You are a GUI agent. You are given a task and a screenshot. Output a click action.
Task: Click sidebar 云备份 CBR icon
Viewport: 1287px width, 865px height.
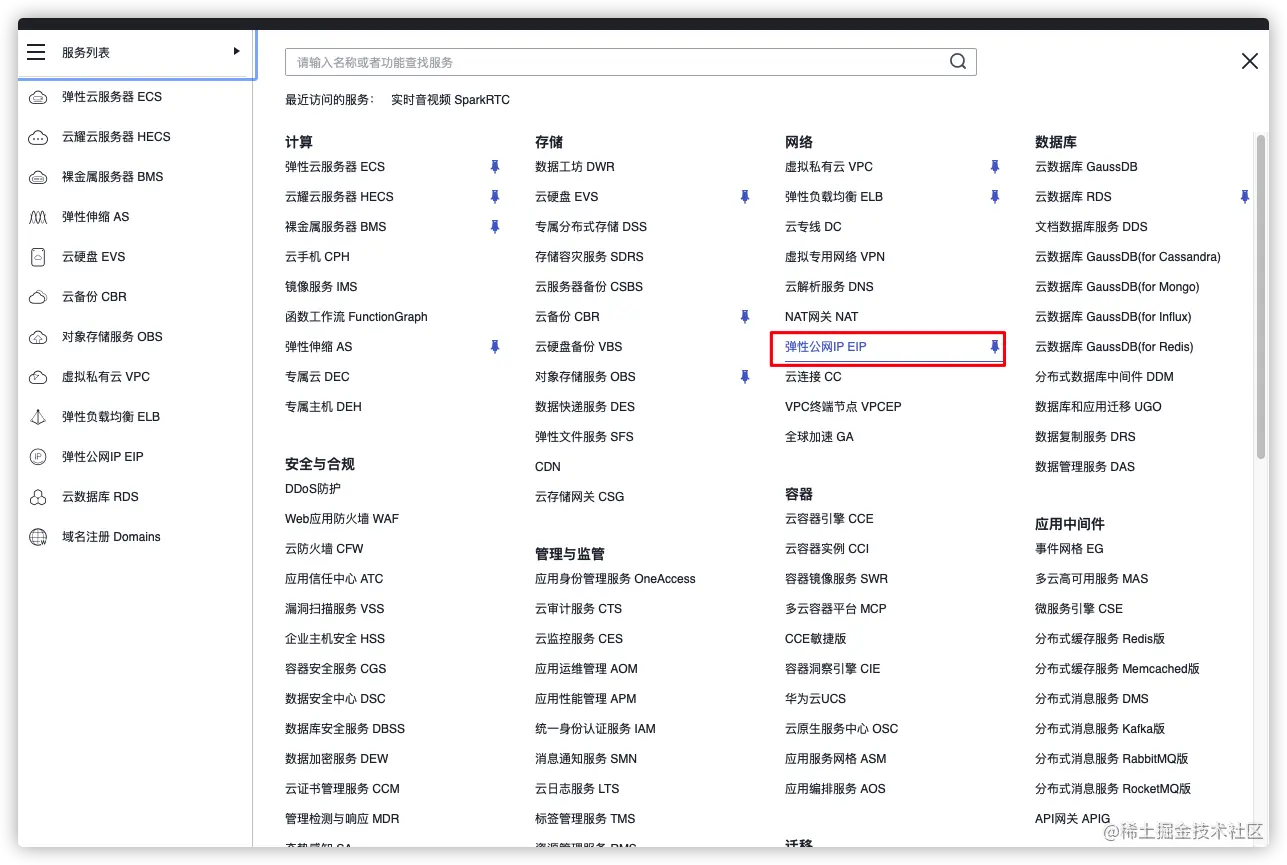[38, 297]
